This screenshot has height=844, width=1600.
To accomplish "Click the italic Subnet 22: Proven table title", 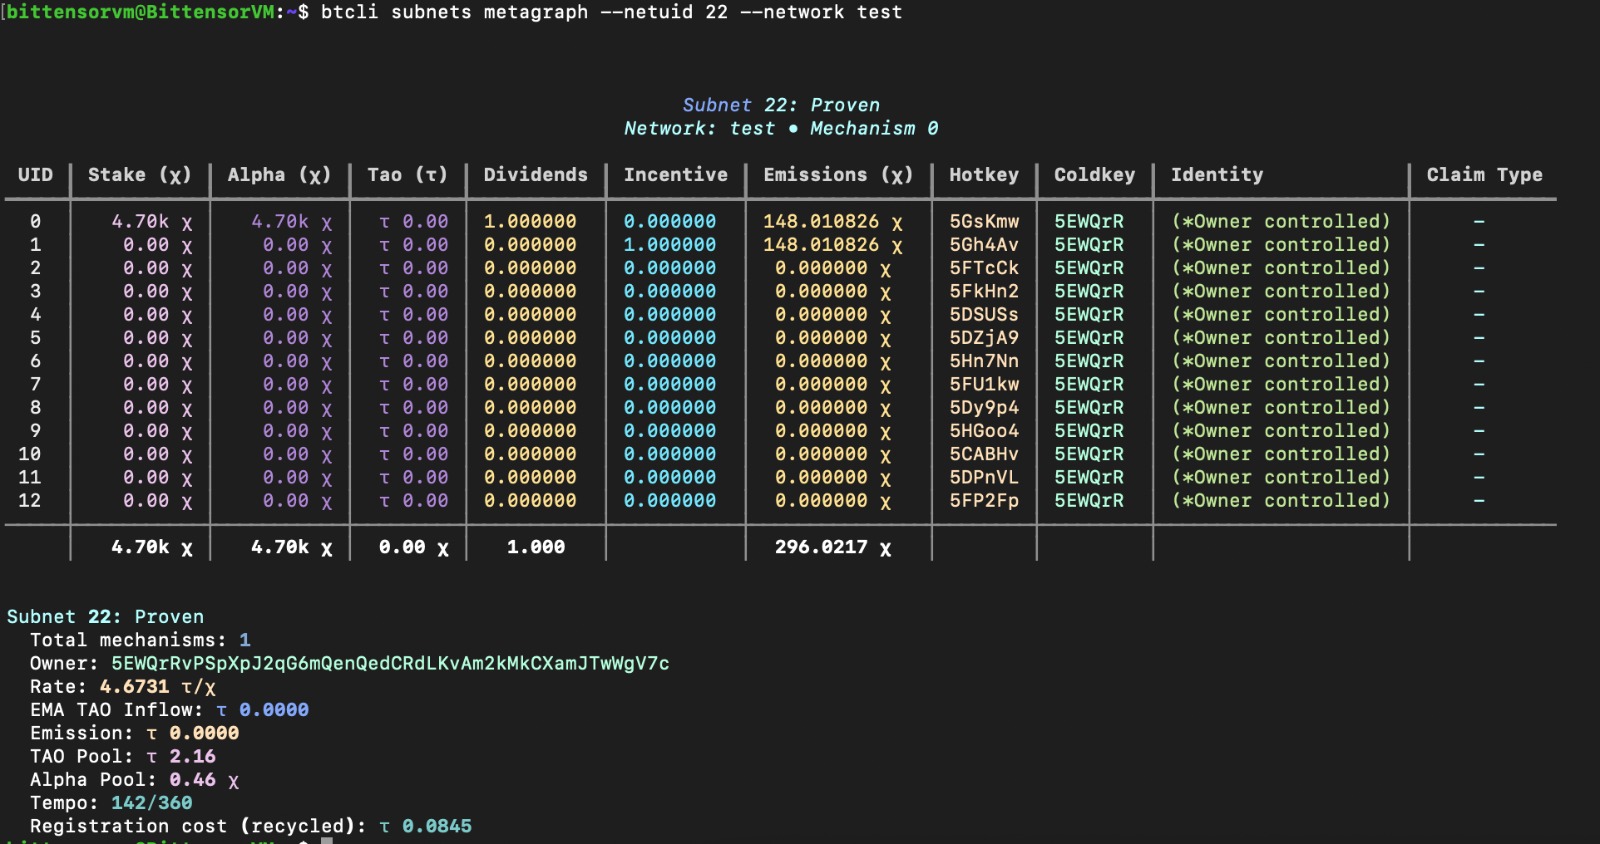I will (780, 105).
